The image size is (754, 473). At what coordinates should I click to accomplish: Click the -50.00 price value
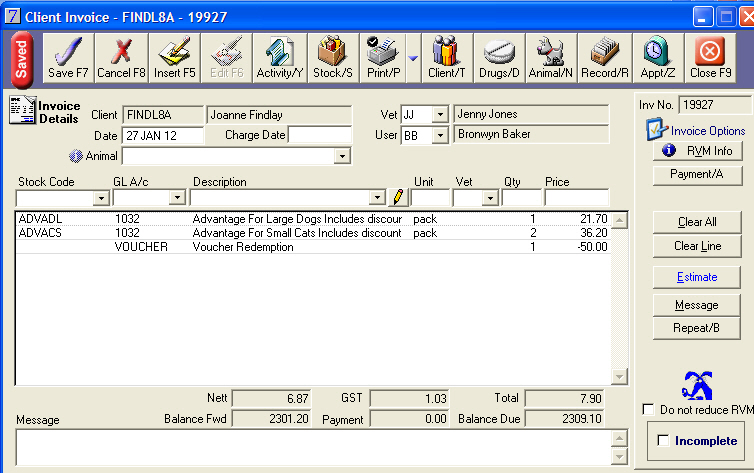592,247
